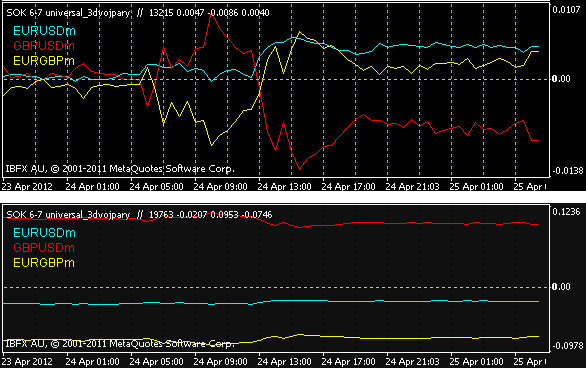This screenshot has height=368, width=586.
Task: Click the 0.0107 scale value on top chart
Action: (566, 10)
